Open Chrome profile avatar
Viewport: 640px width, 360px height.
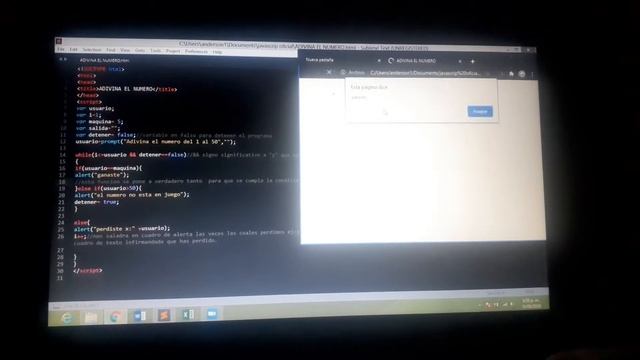click(522, 74)
